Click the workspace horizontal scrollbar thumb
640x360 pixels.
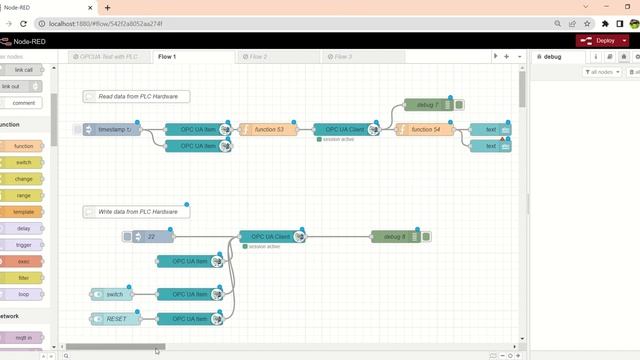click(116, 347)
